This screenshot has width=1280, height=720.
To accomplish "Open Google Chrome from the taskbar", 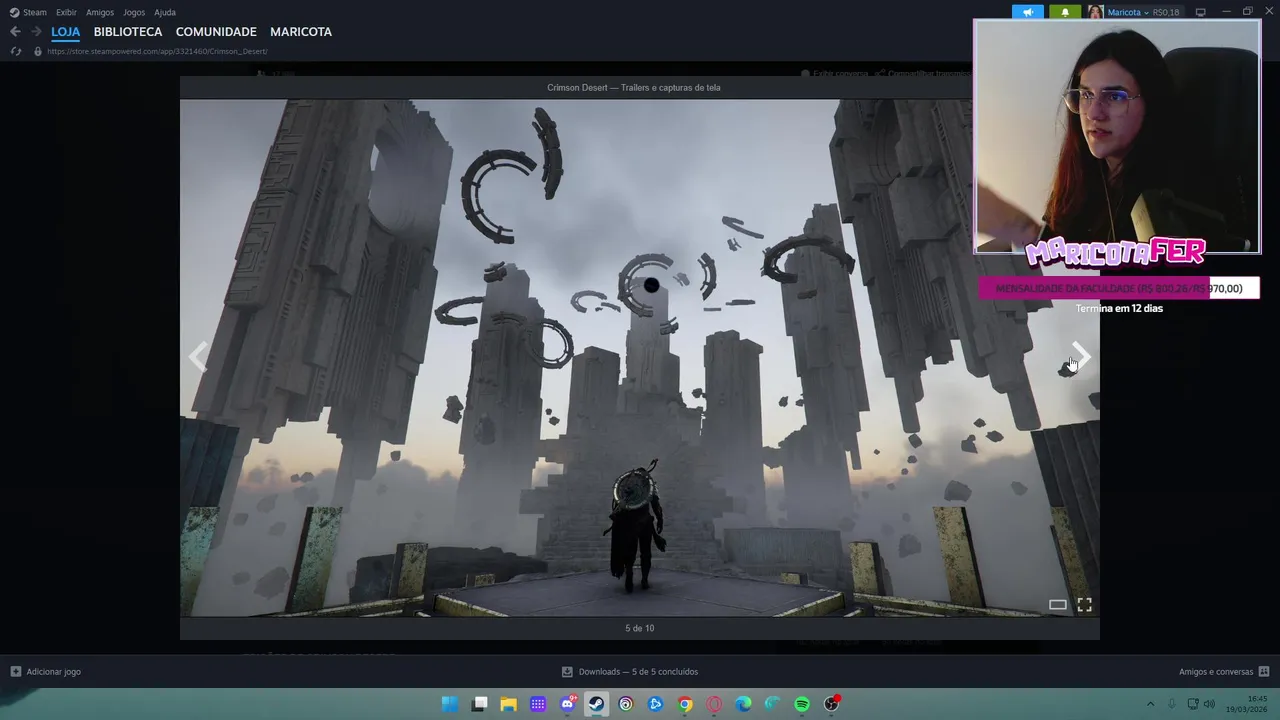I will pos(685,704).
